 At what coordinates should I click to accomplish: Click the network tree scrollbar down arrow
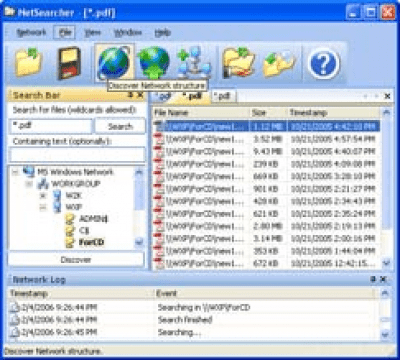(139, 242)
